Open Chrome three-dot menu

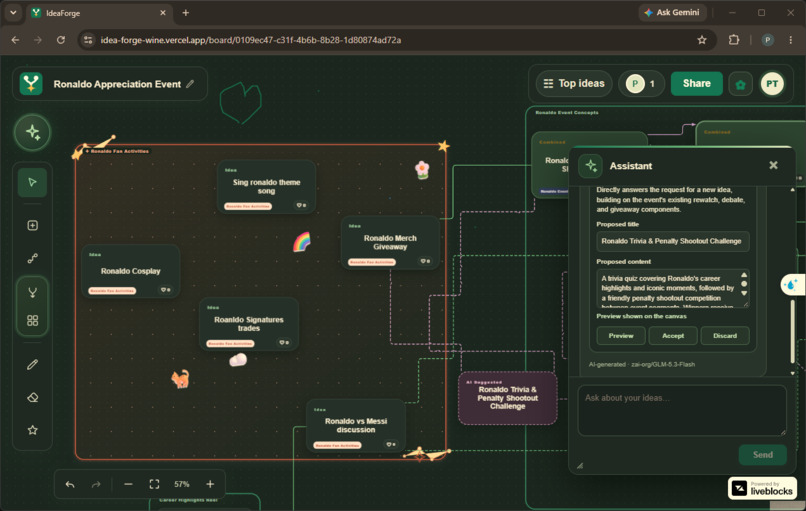pos(791,40)
